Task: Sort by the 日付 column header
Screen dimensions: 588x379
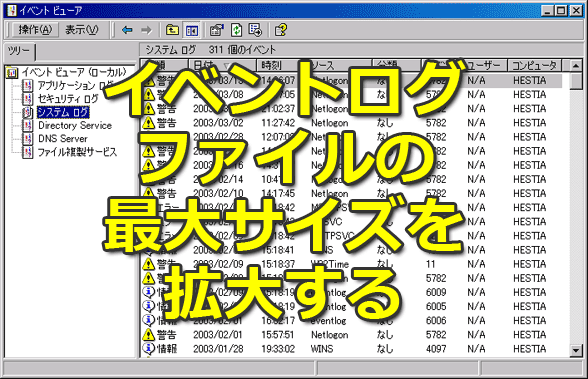Action: (222, 65)
